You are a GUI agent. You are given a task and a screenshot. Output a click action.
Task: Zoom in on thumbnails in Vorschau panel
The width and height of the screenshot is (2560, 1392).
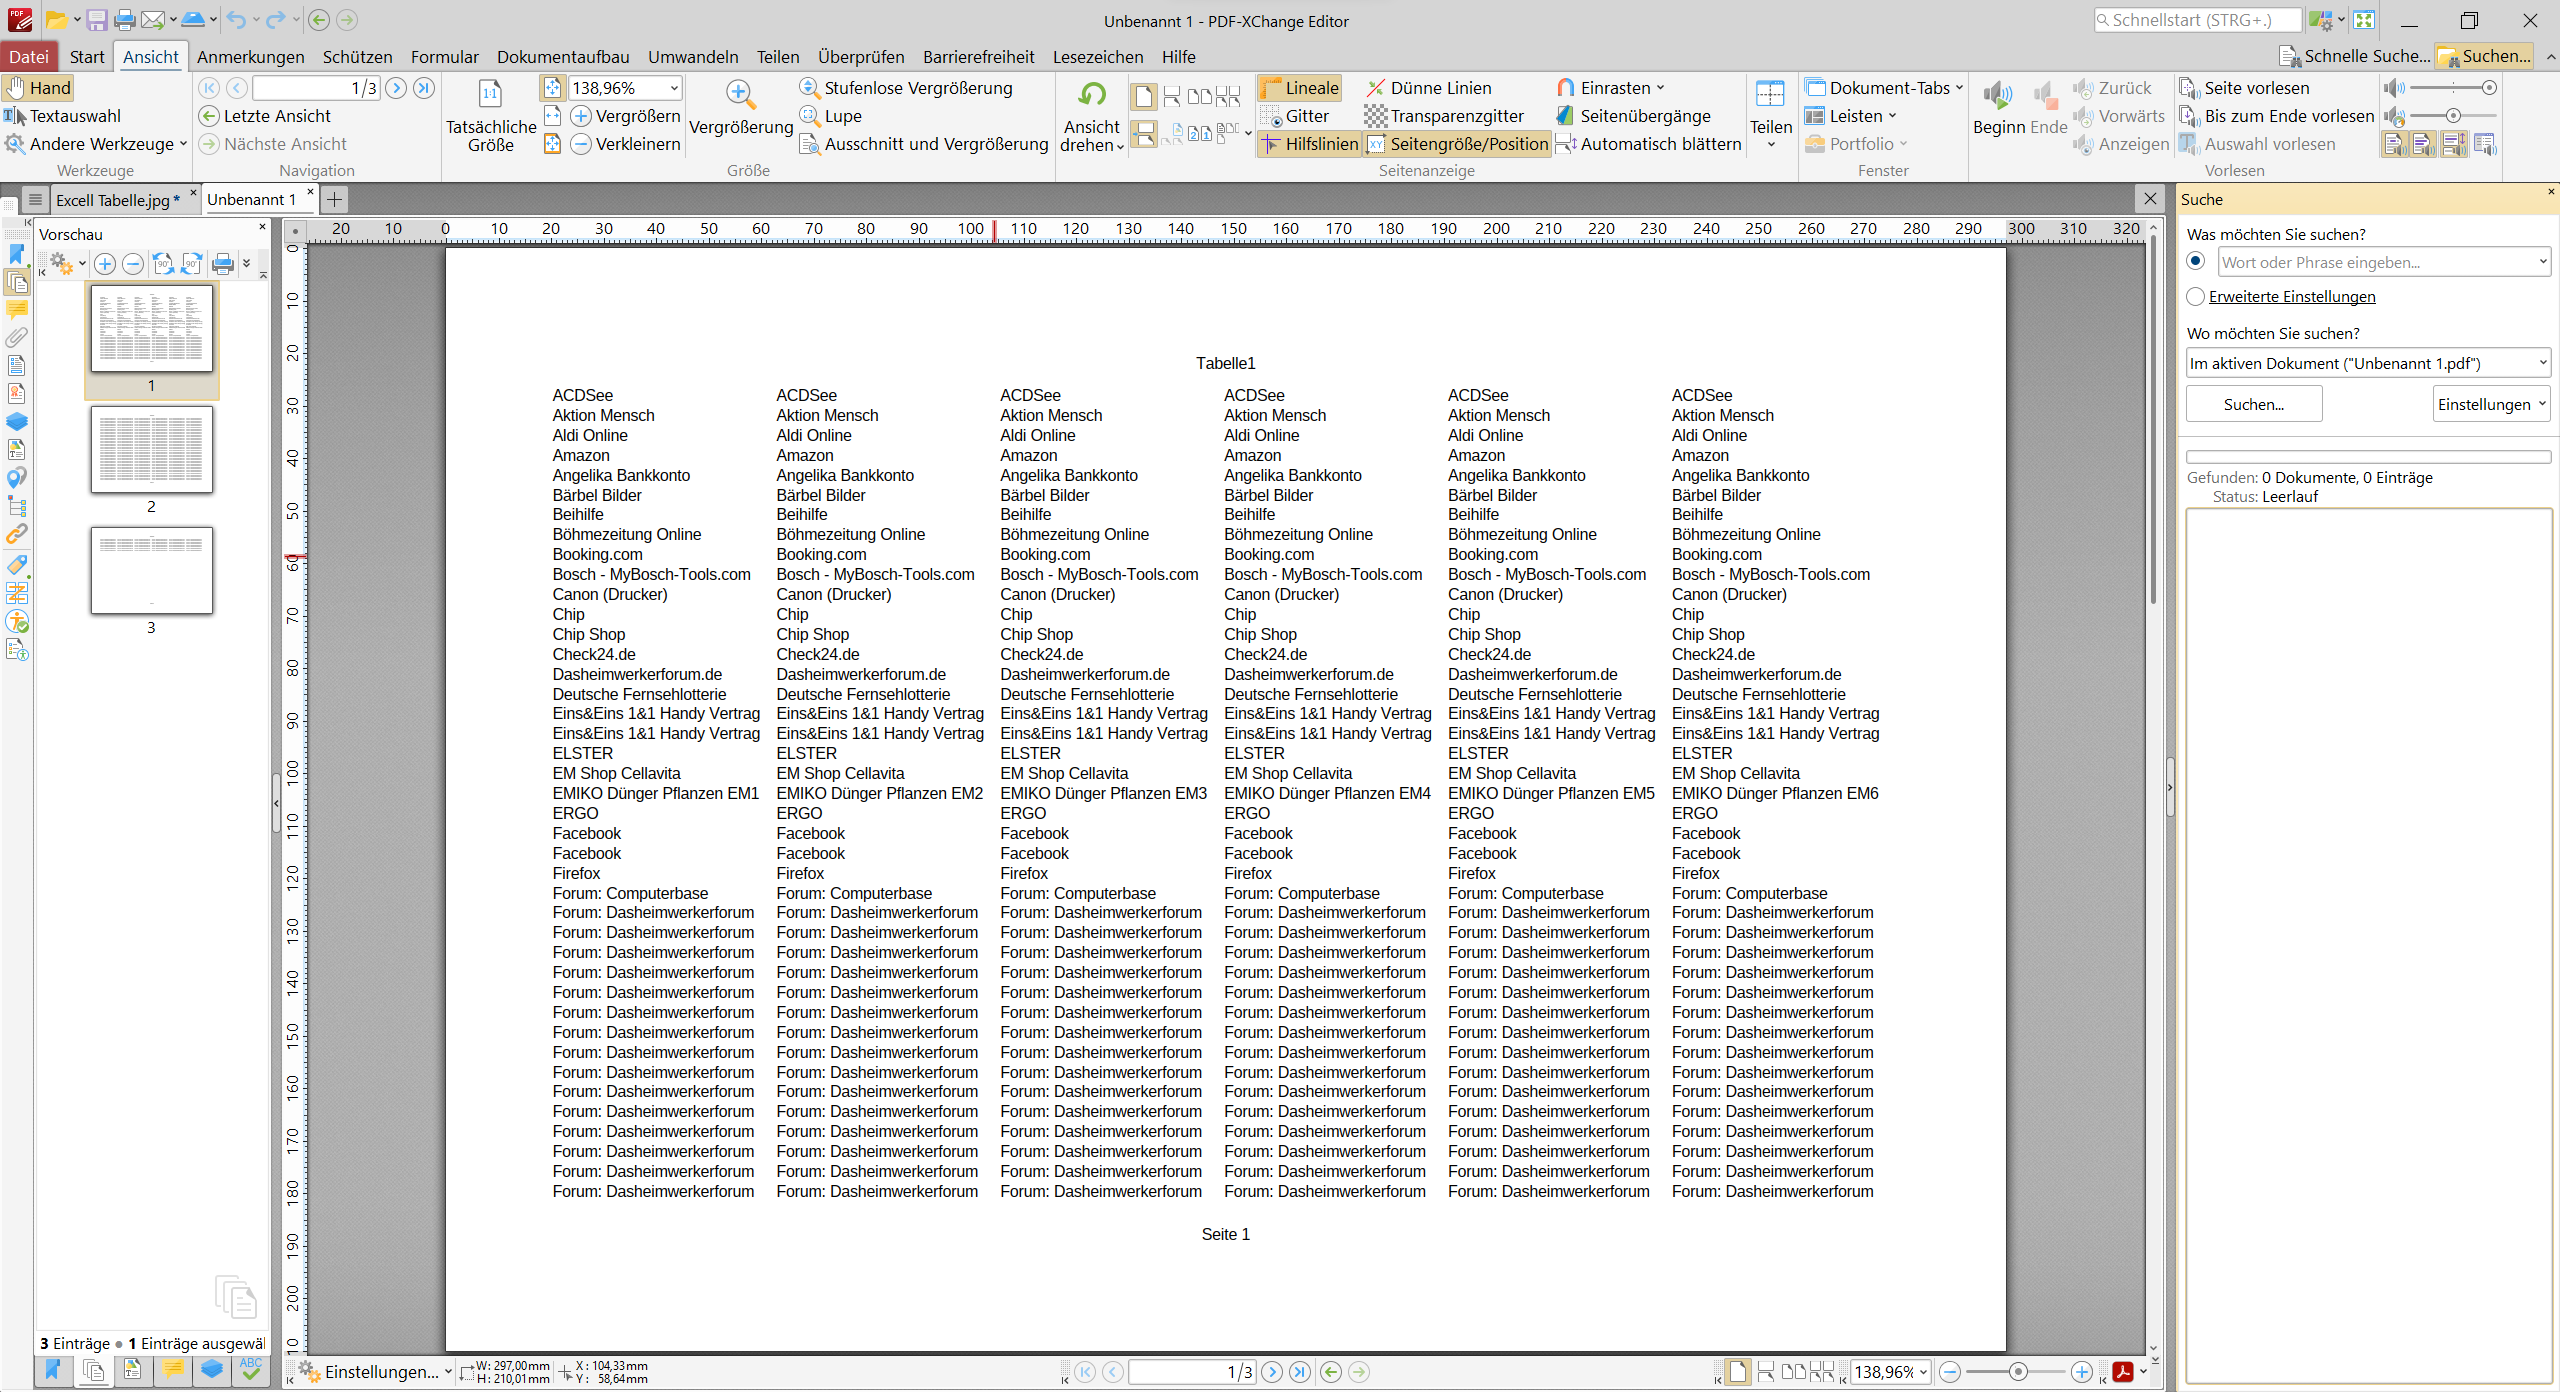coord(105,264)
